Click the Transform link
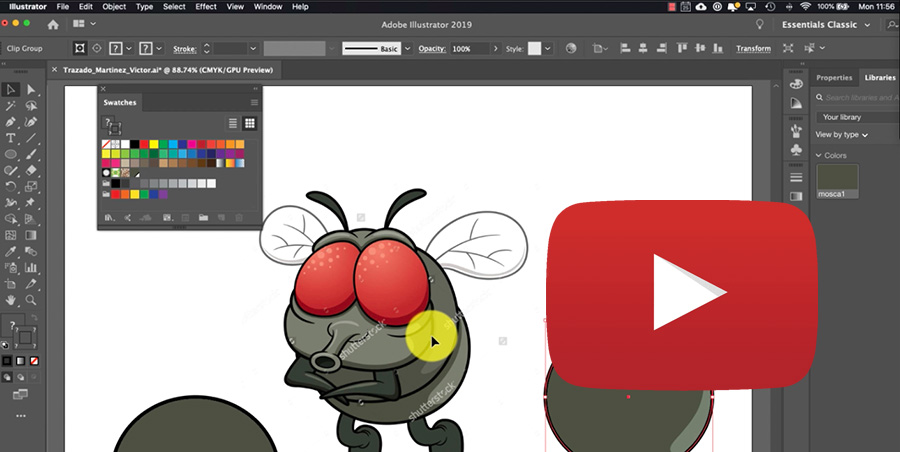The width and height of the screenshot is (900, 452). (754, 49)
